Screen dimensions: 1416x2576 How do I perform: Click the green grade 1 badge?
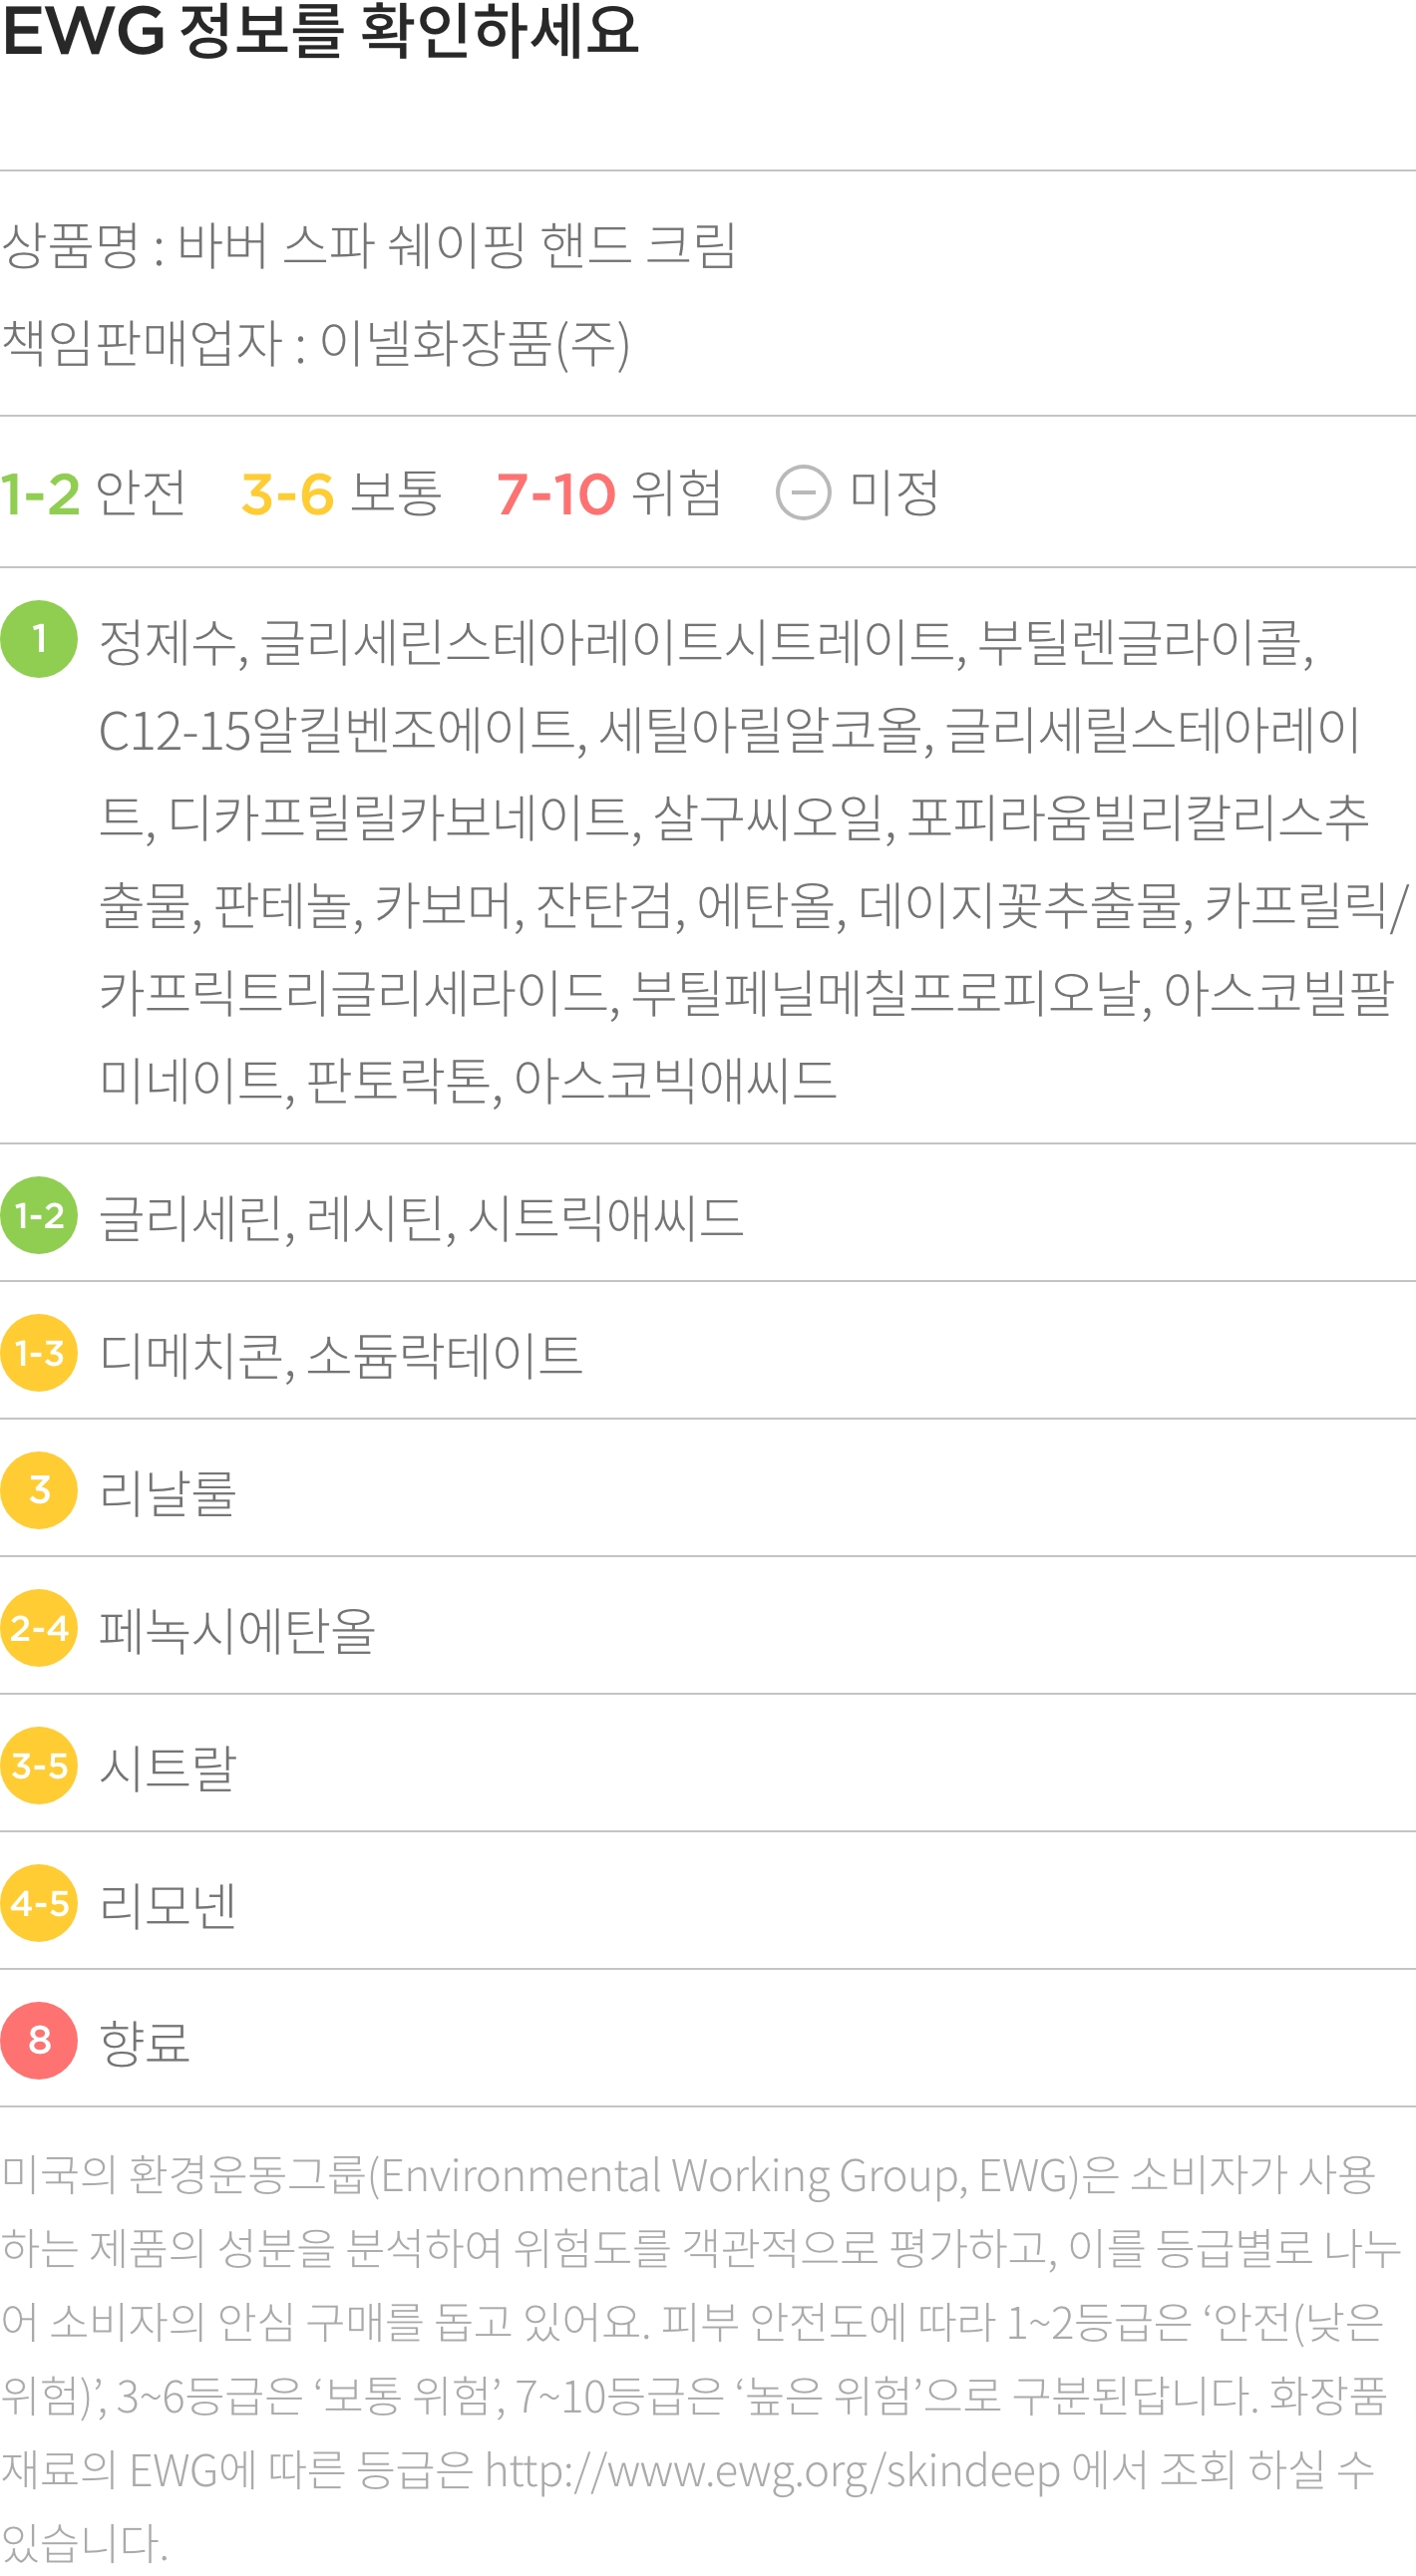pyautogui.click(x=39, y=639)
